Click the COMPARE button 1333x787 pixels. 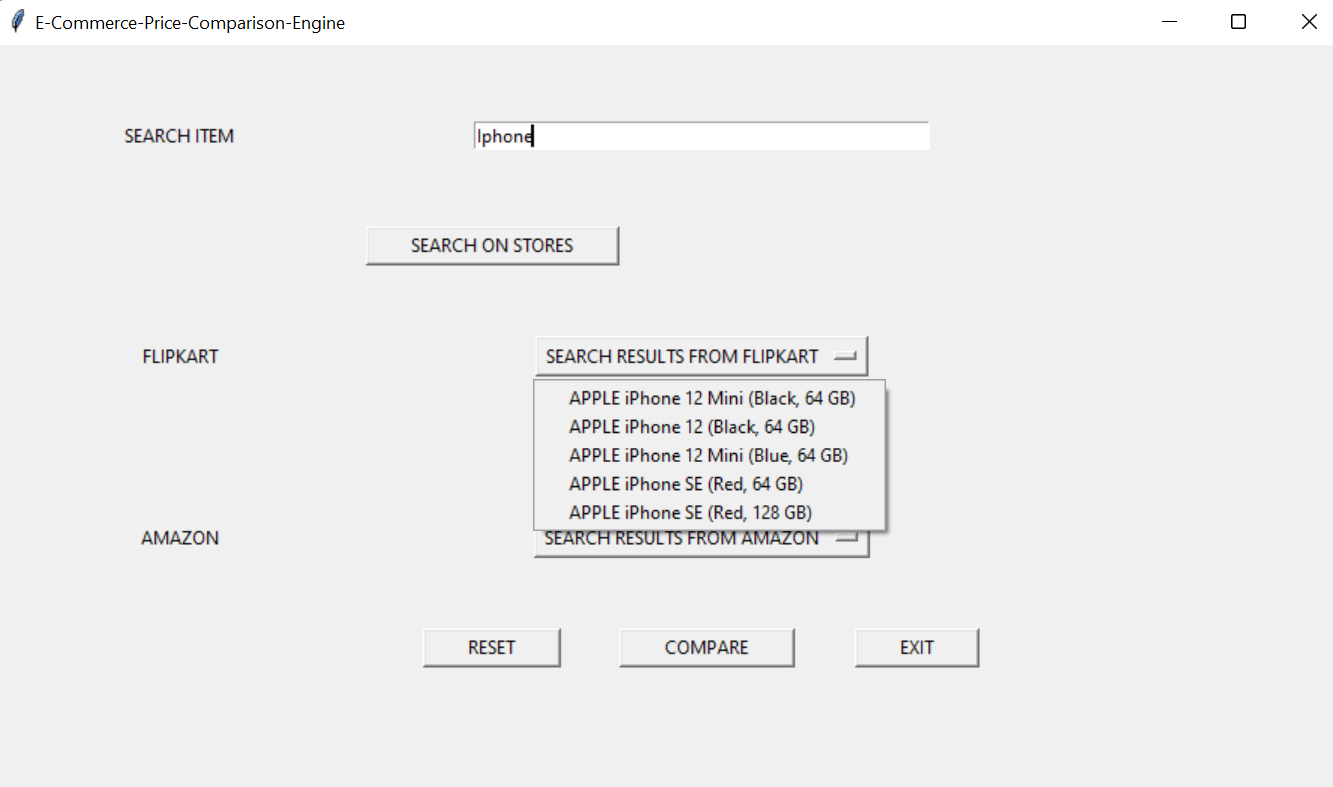coord(707,647)
